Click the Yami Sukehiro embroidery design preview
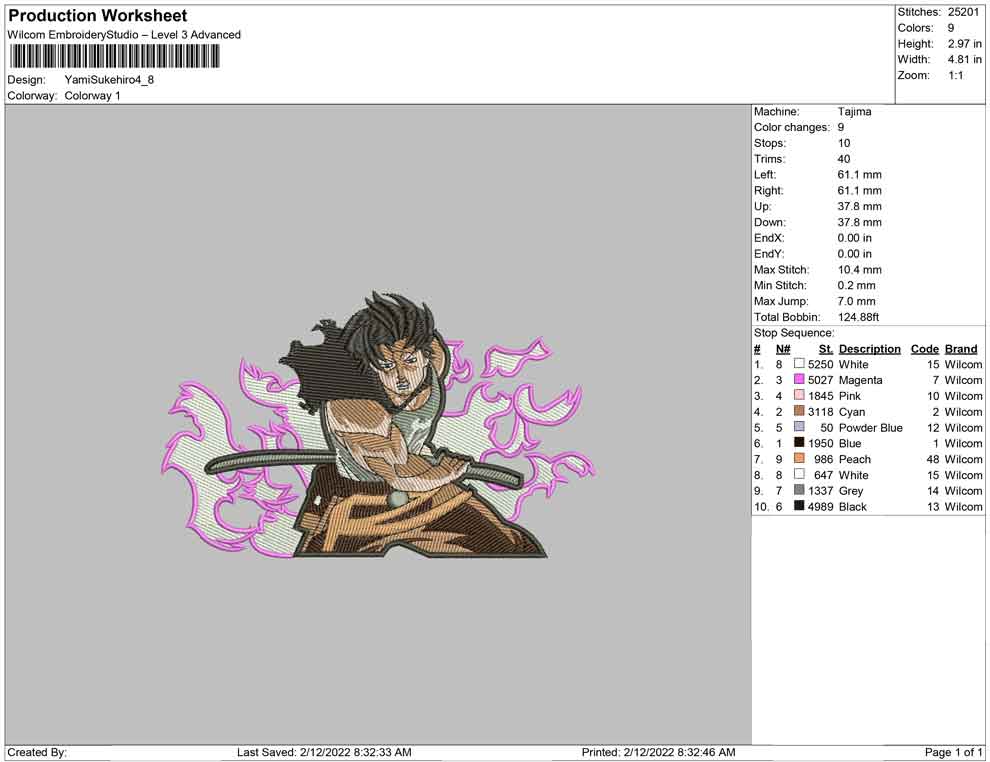Viewport: 990px width, 762px height. point(378,425)
